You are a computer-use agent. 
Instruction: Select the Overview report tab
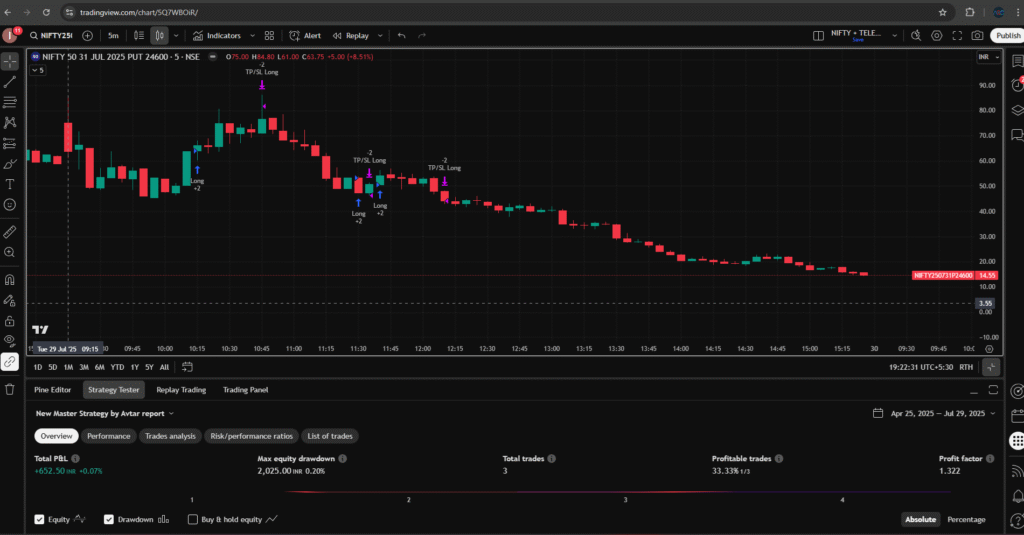56,436
